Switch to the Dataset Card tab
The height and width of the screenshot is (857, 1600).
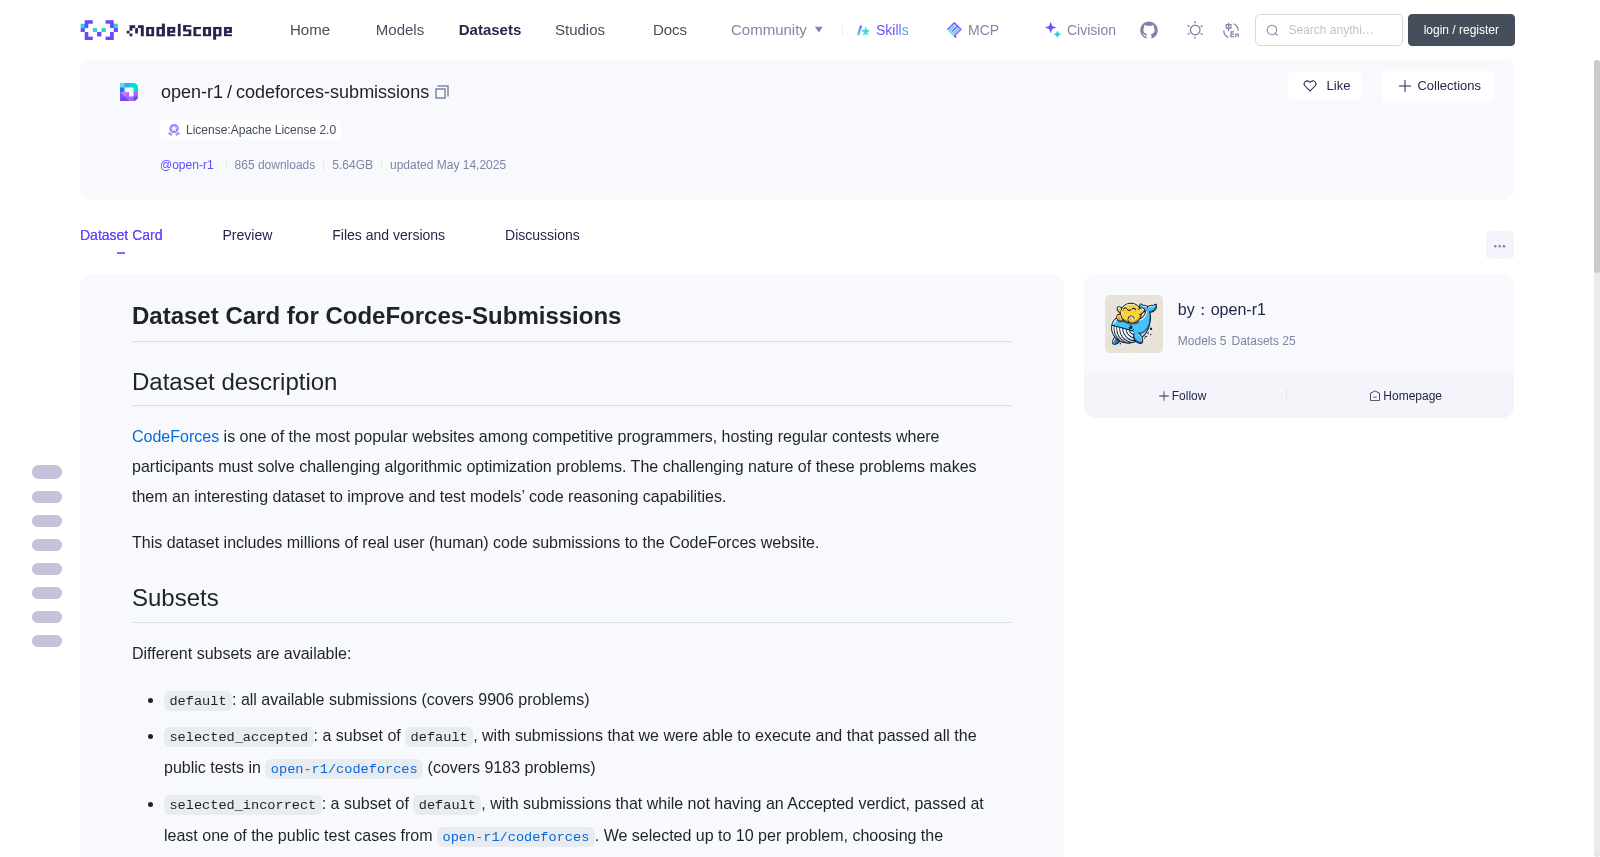[x=121, y=235]
